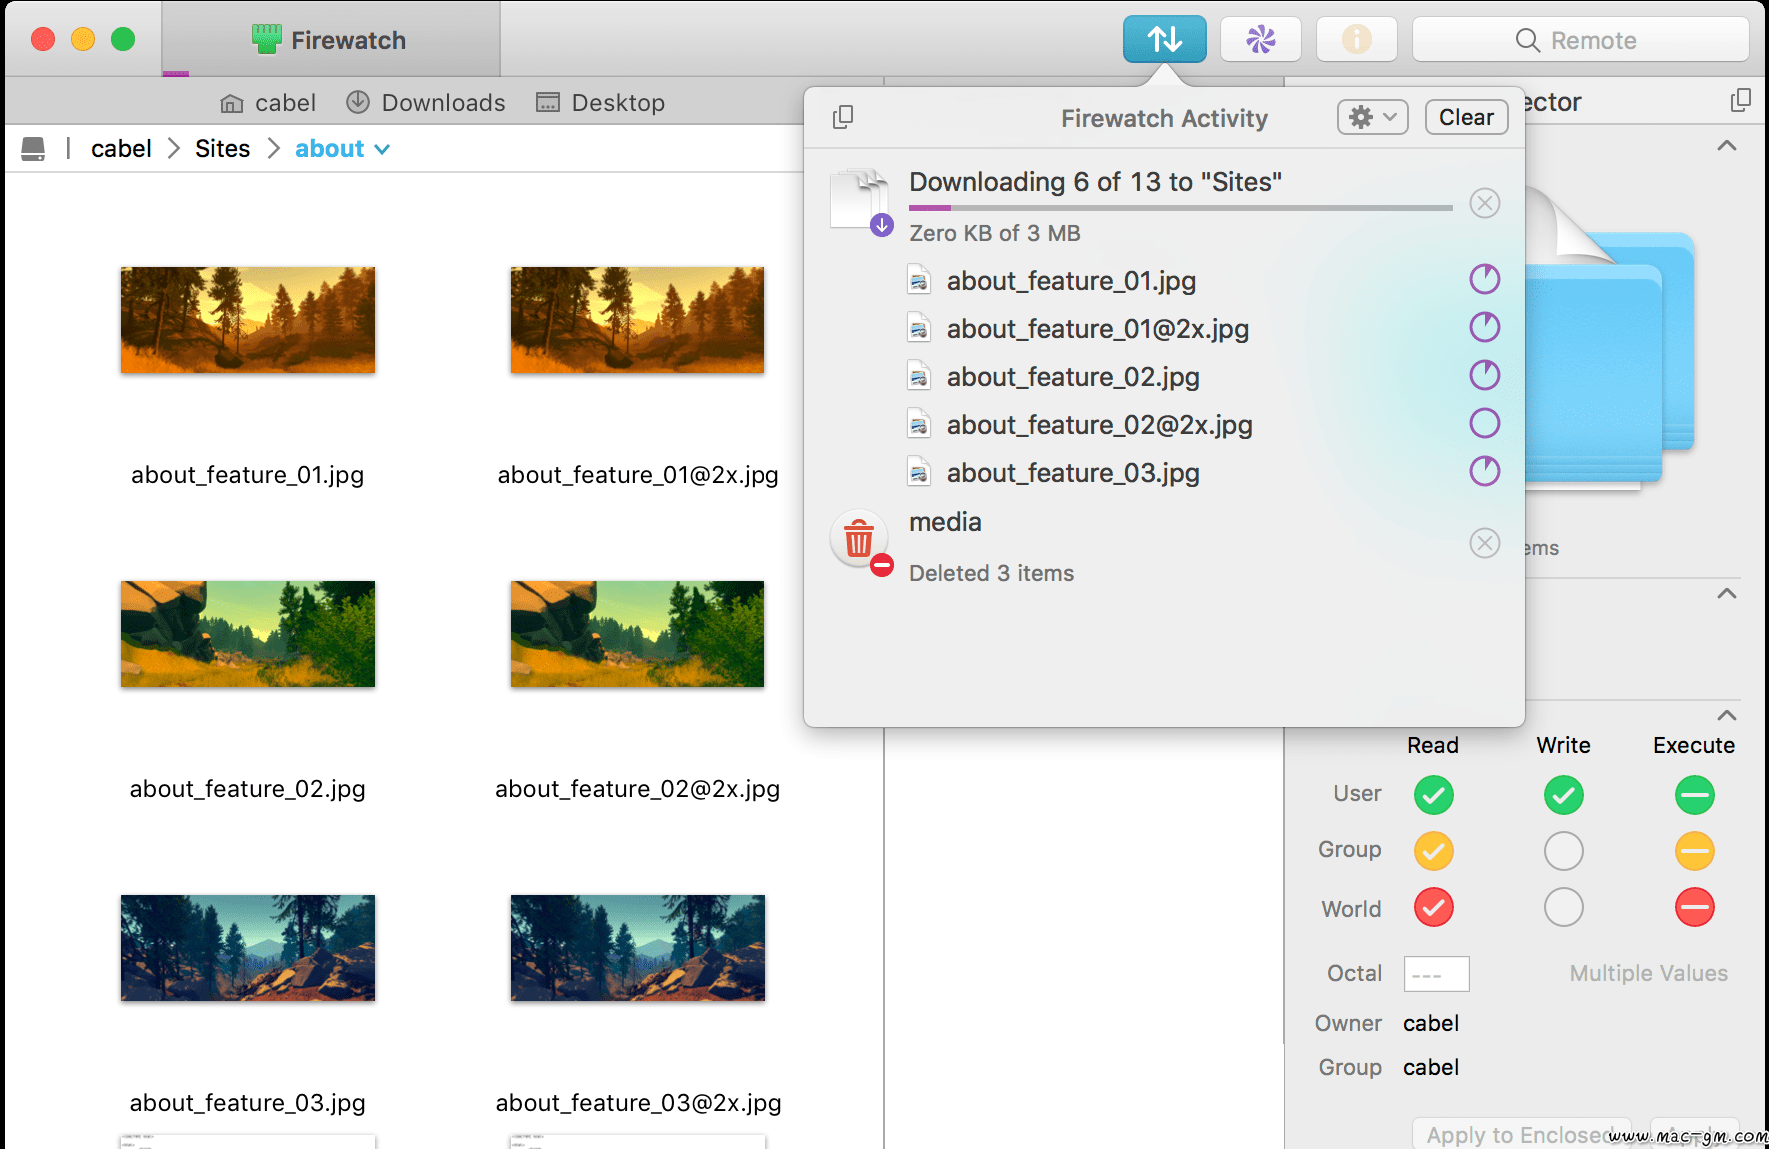Select the about_feature_03.jpg thumbnail
The image size is (1769, 1149).
[x=248, y=948]
